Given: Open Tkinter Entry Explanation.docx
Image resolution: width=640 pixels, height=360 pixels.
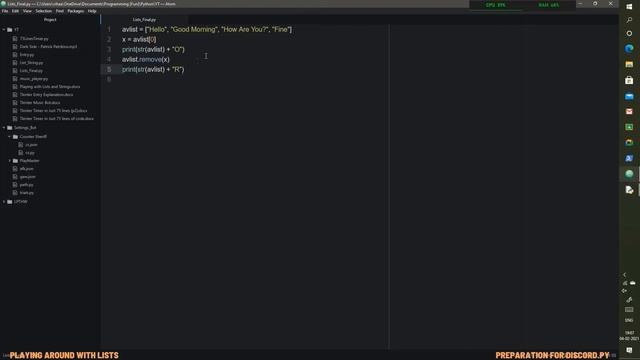Looking at the screenshot, I should click(x=47, y=95).
